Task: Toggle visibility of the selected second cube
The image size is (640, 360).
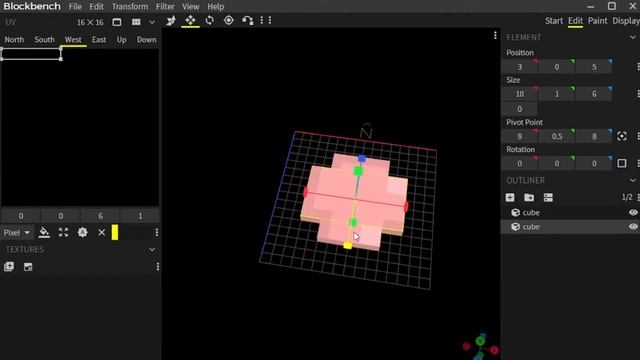Action: tap(633, 227)
